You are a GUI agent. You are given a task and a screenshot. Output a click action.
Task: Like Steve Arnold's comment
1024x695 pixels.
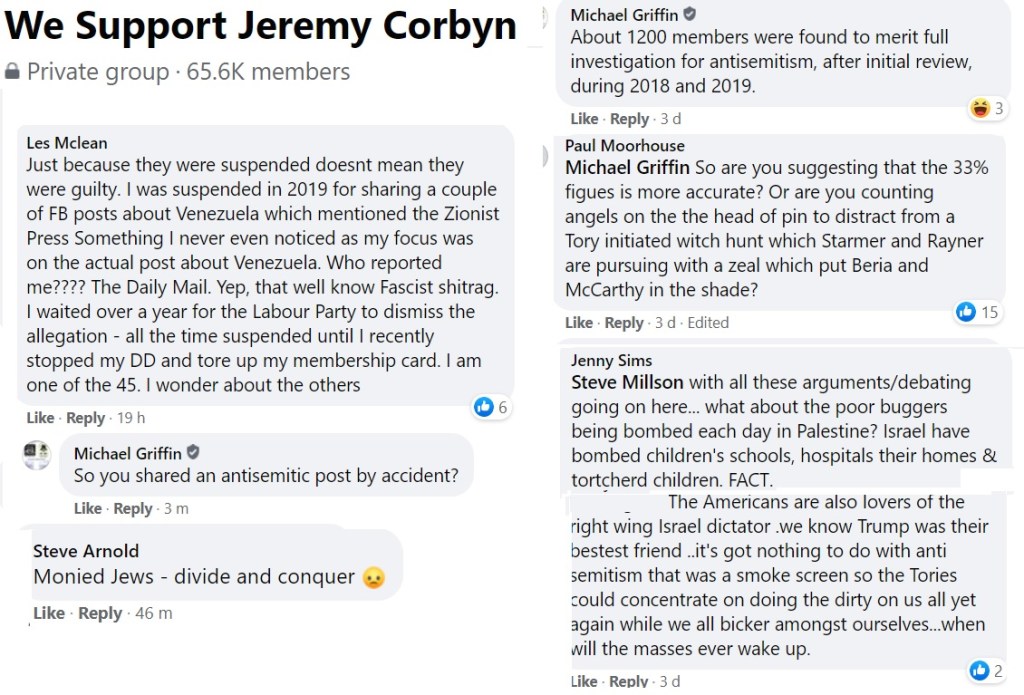point(49,613)
